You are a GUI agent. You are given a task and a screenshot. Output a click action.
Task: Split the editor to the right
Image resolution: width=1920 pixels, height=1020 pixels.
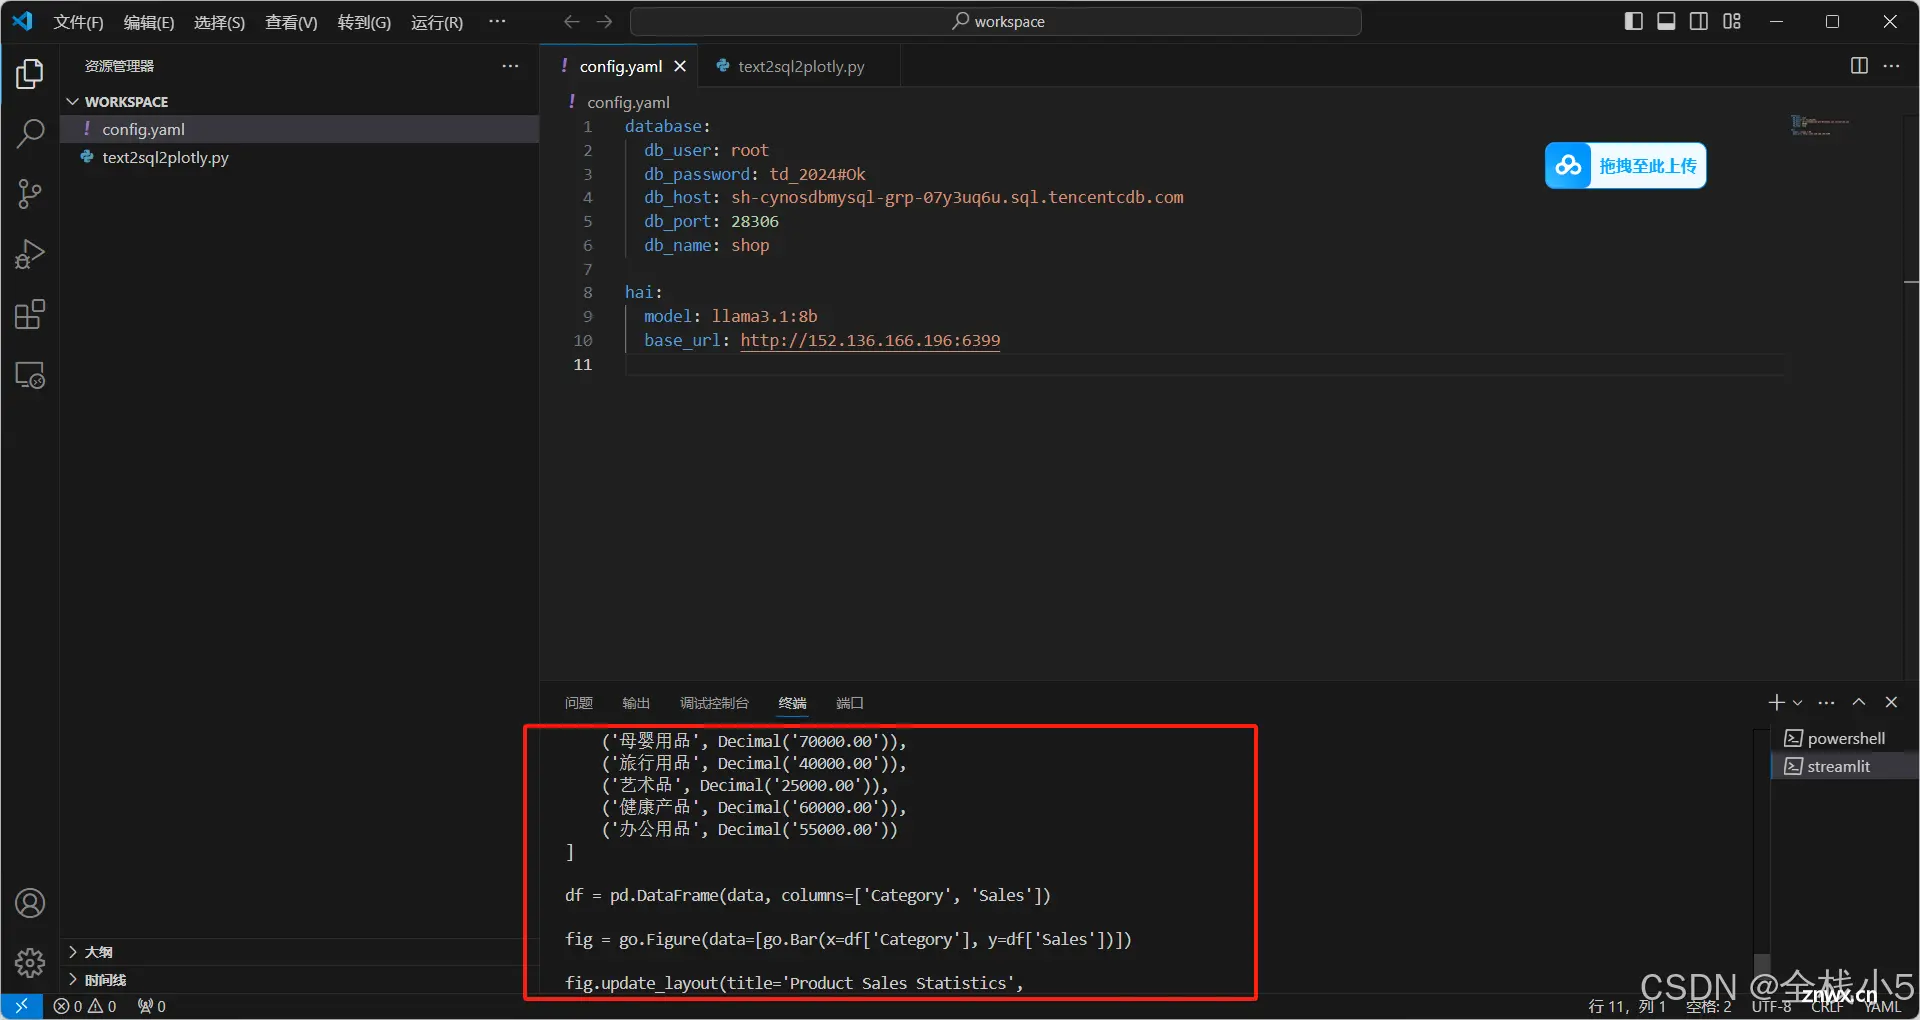(x=1859, y=66)
